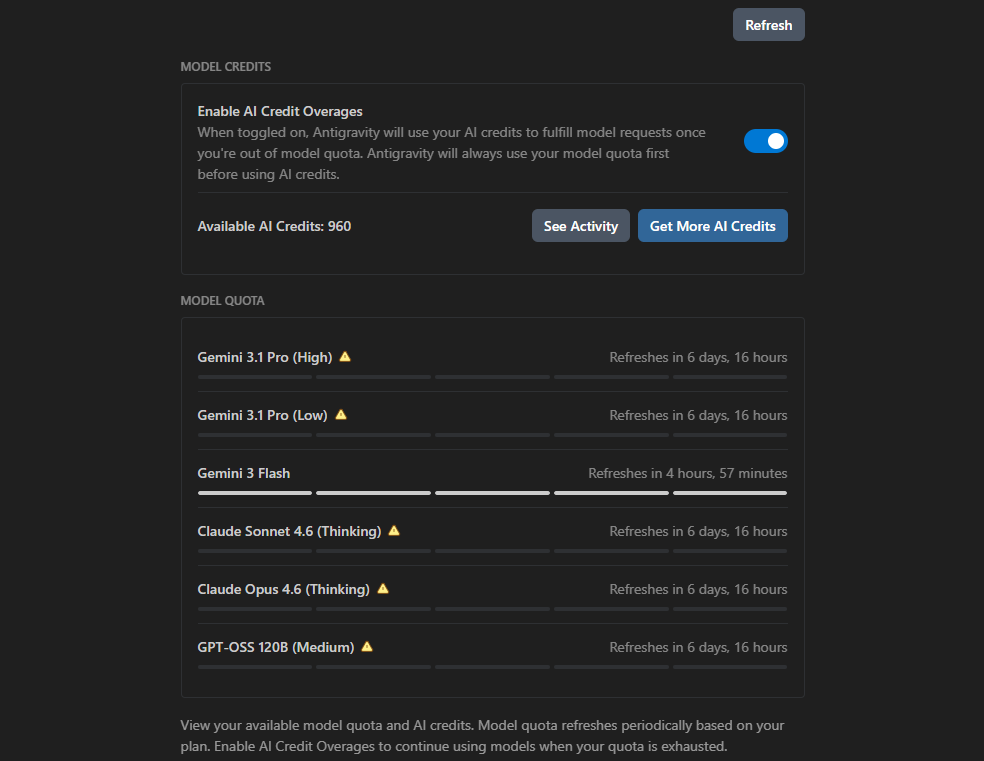Screen dimensions: 984x761
Task: Click Gemini 3 Flash refresh time text
Action: point(687,473)
